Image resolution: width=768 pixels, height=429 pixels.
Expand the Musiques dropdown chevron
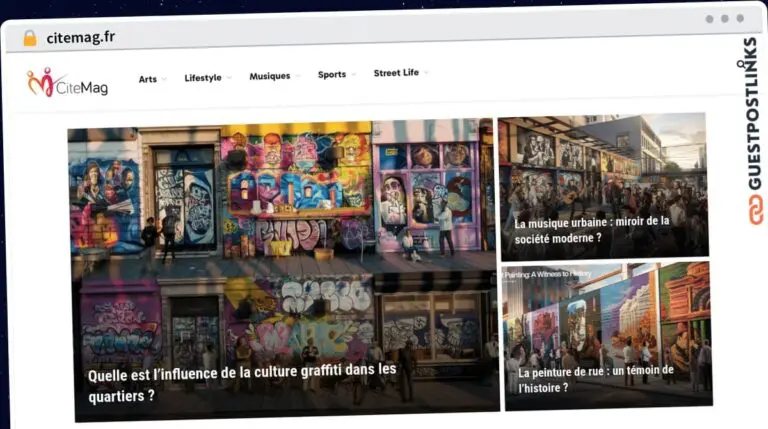point(298,76)
